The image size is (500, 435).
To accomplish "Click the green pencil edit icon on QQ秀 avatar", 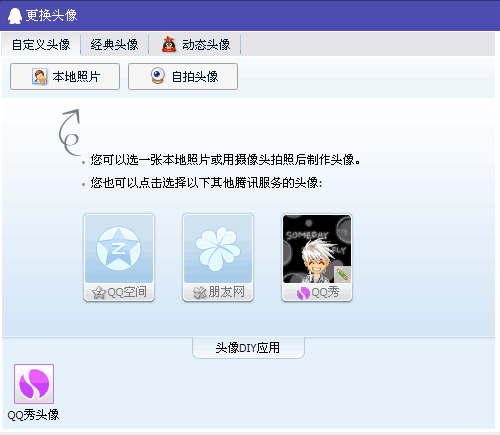I will point(342,274).
